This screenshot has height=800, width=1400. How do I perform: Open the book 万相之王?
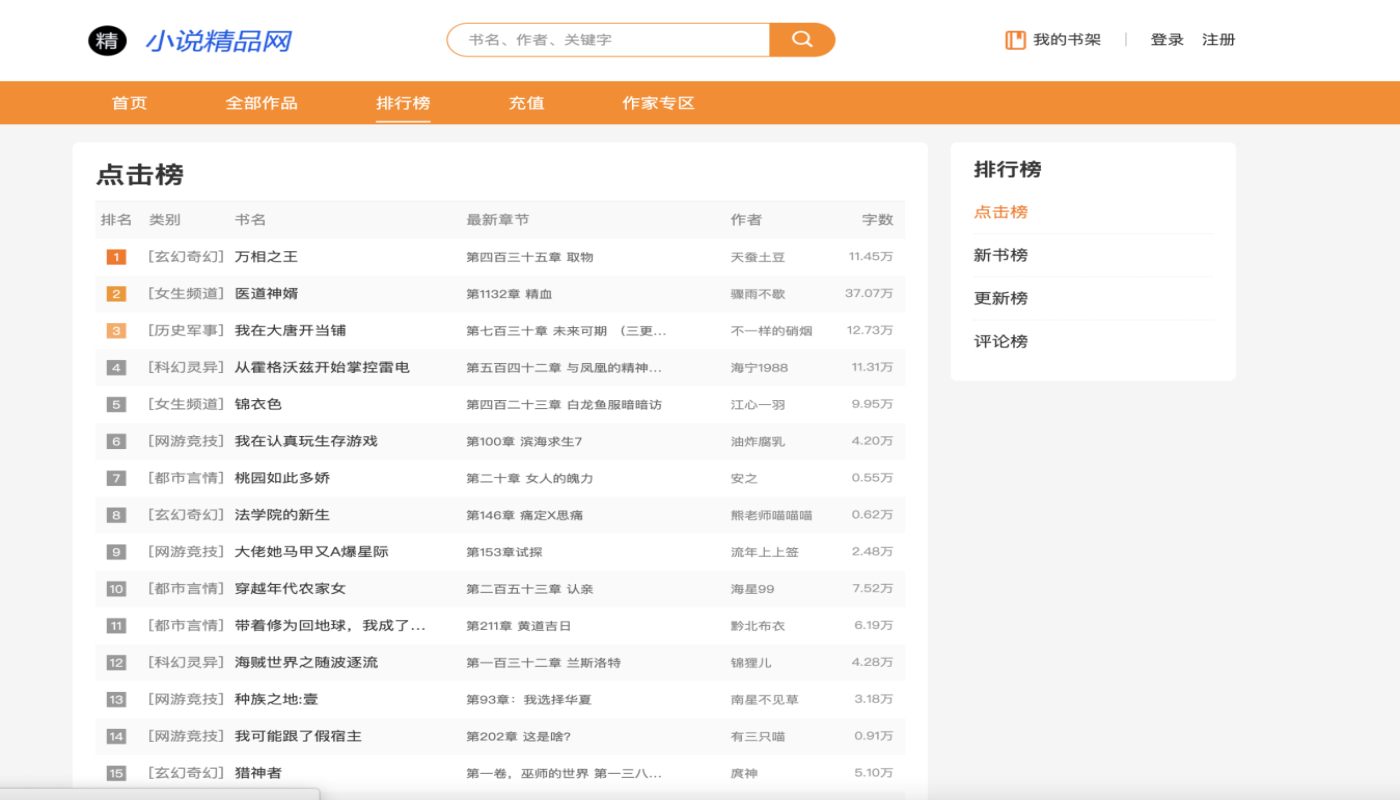[266, 257]
